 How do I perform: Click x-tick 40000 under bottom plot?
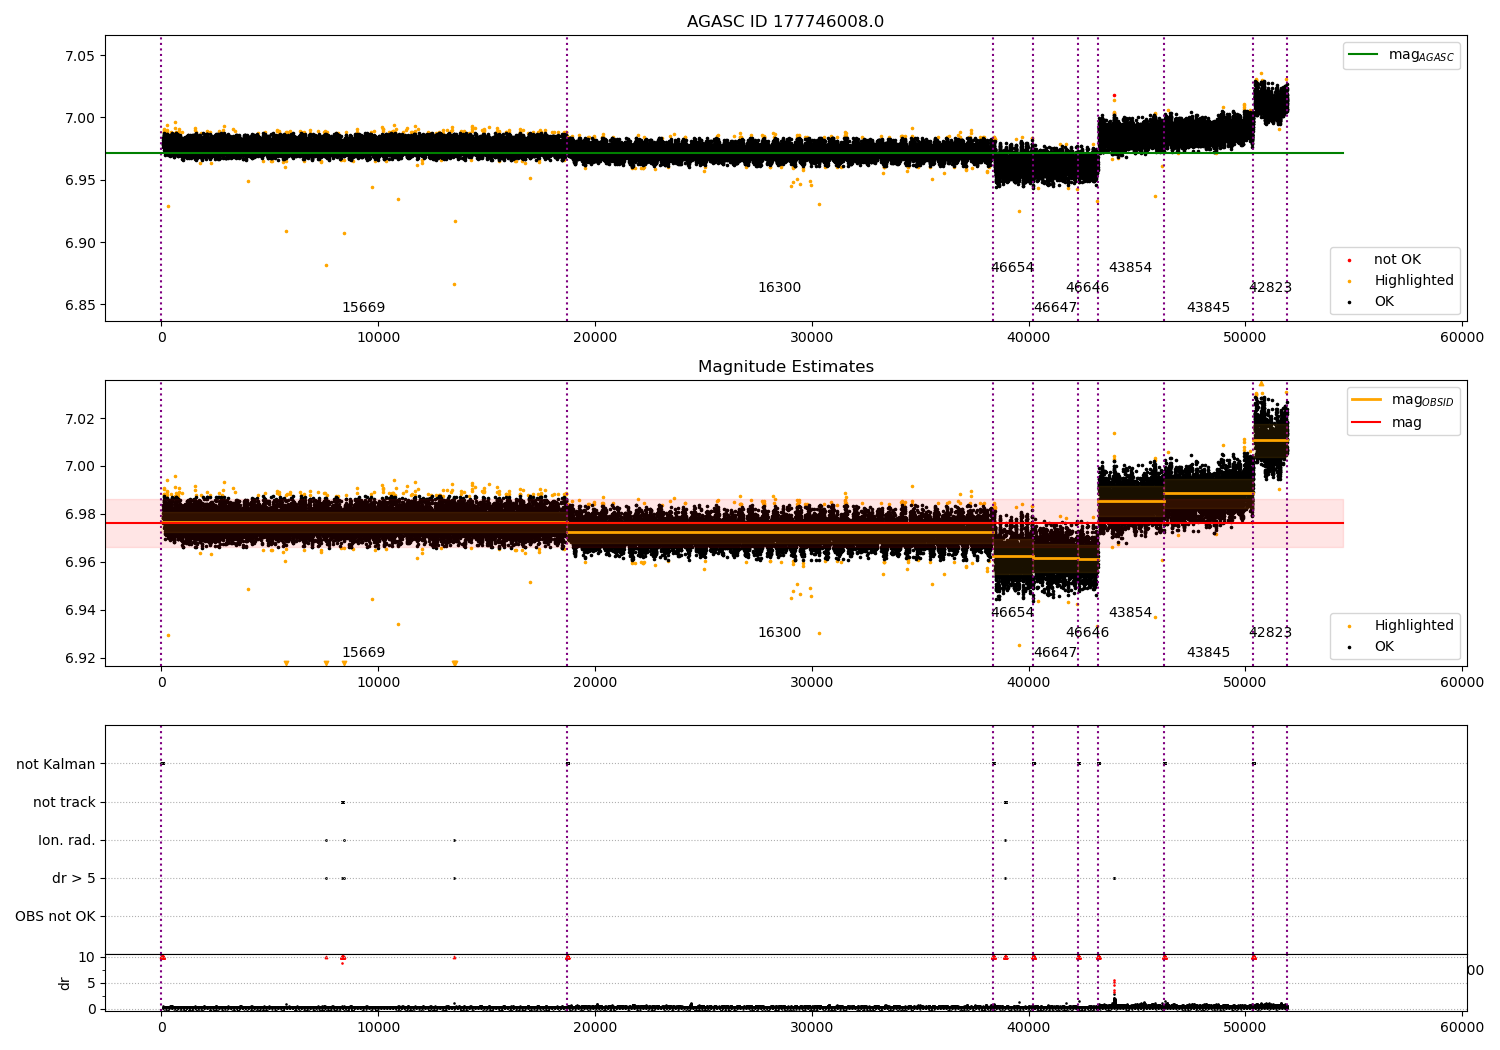point(1028,1028)
